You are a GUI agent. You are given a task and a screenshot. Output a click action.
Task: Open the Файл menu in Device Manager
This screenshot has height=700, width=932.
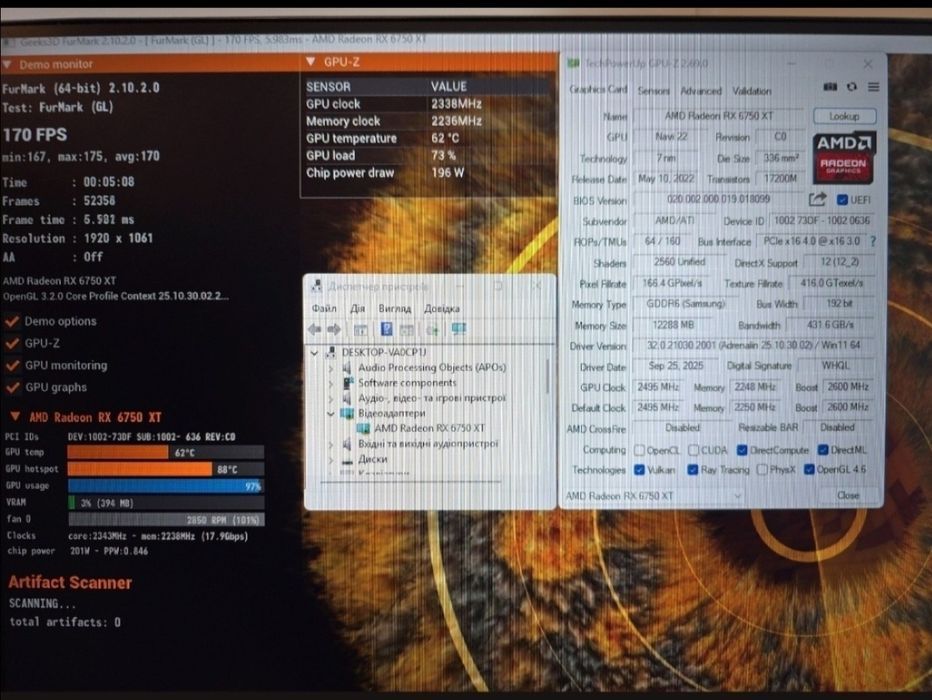[x=324, y=308]
